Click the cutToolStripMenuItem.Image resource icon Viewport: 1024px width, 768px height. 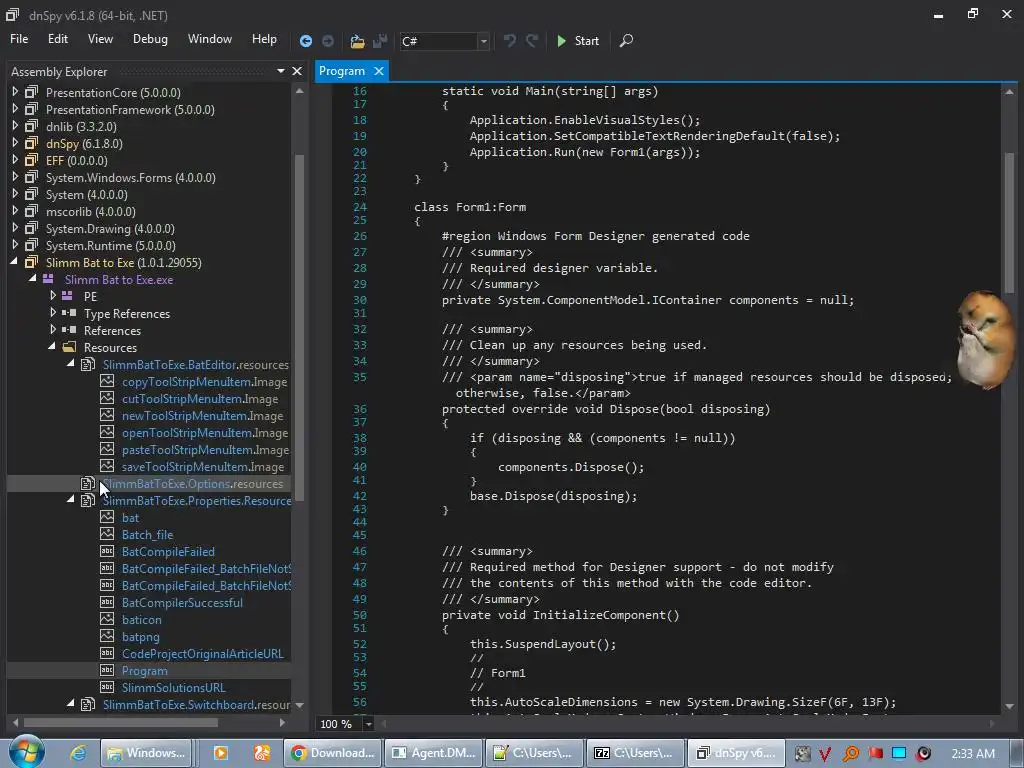[107, 398]
